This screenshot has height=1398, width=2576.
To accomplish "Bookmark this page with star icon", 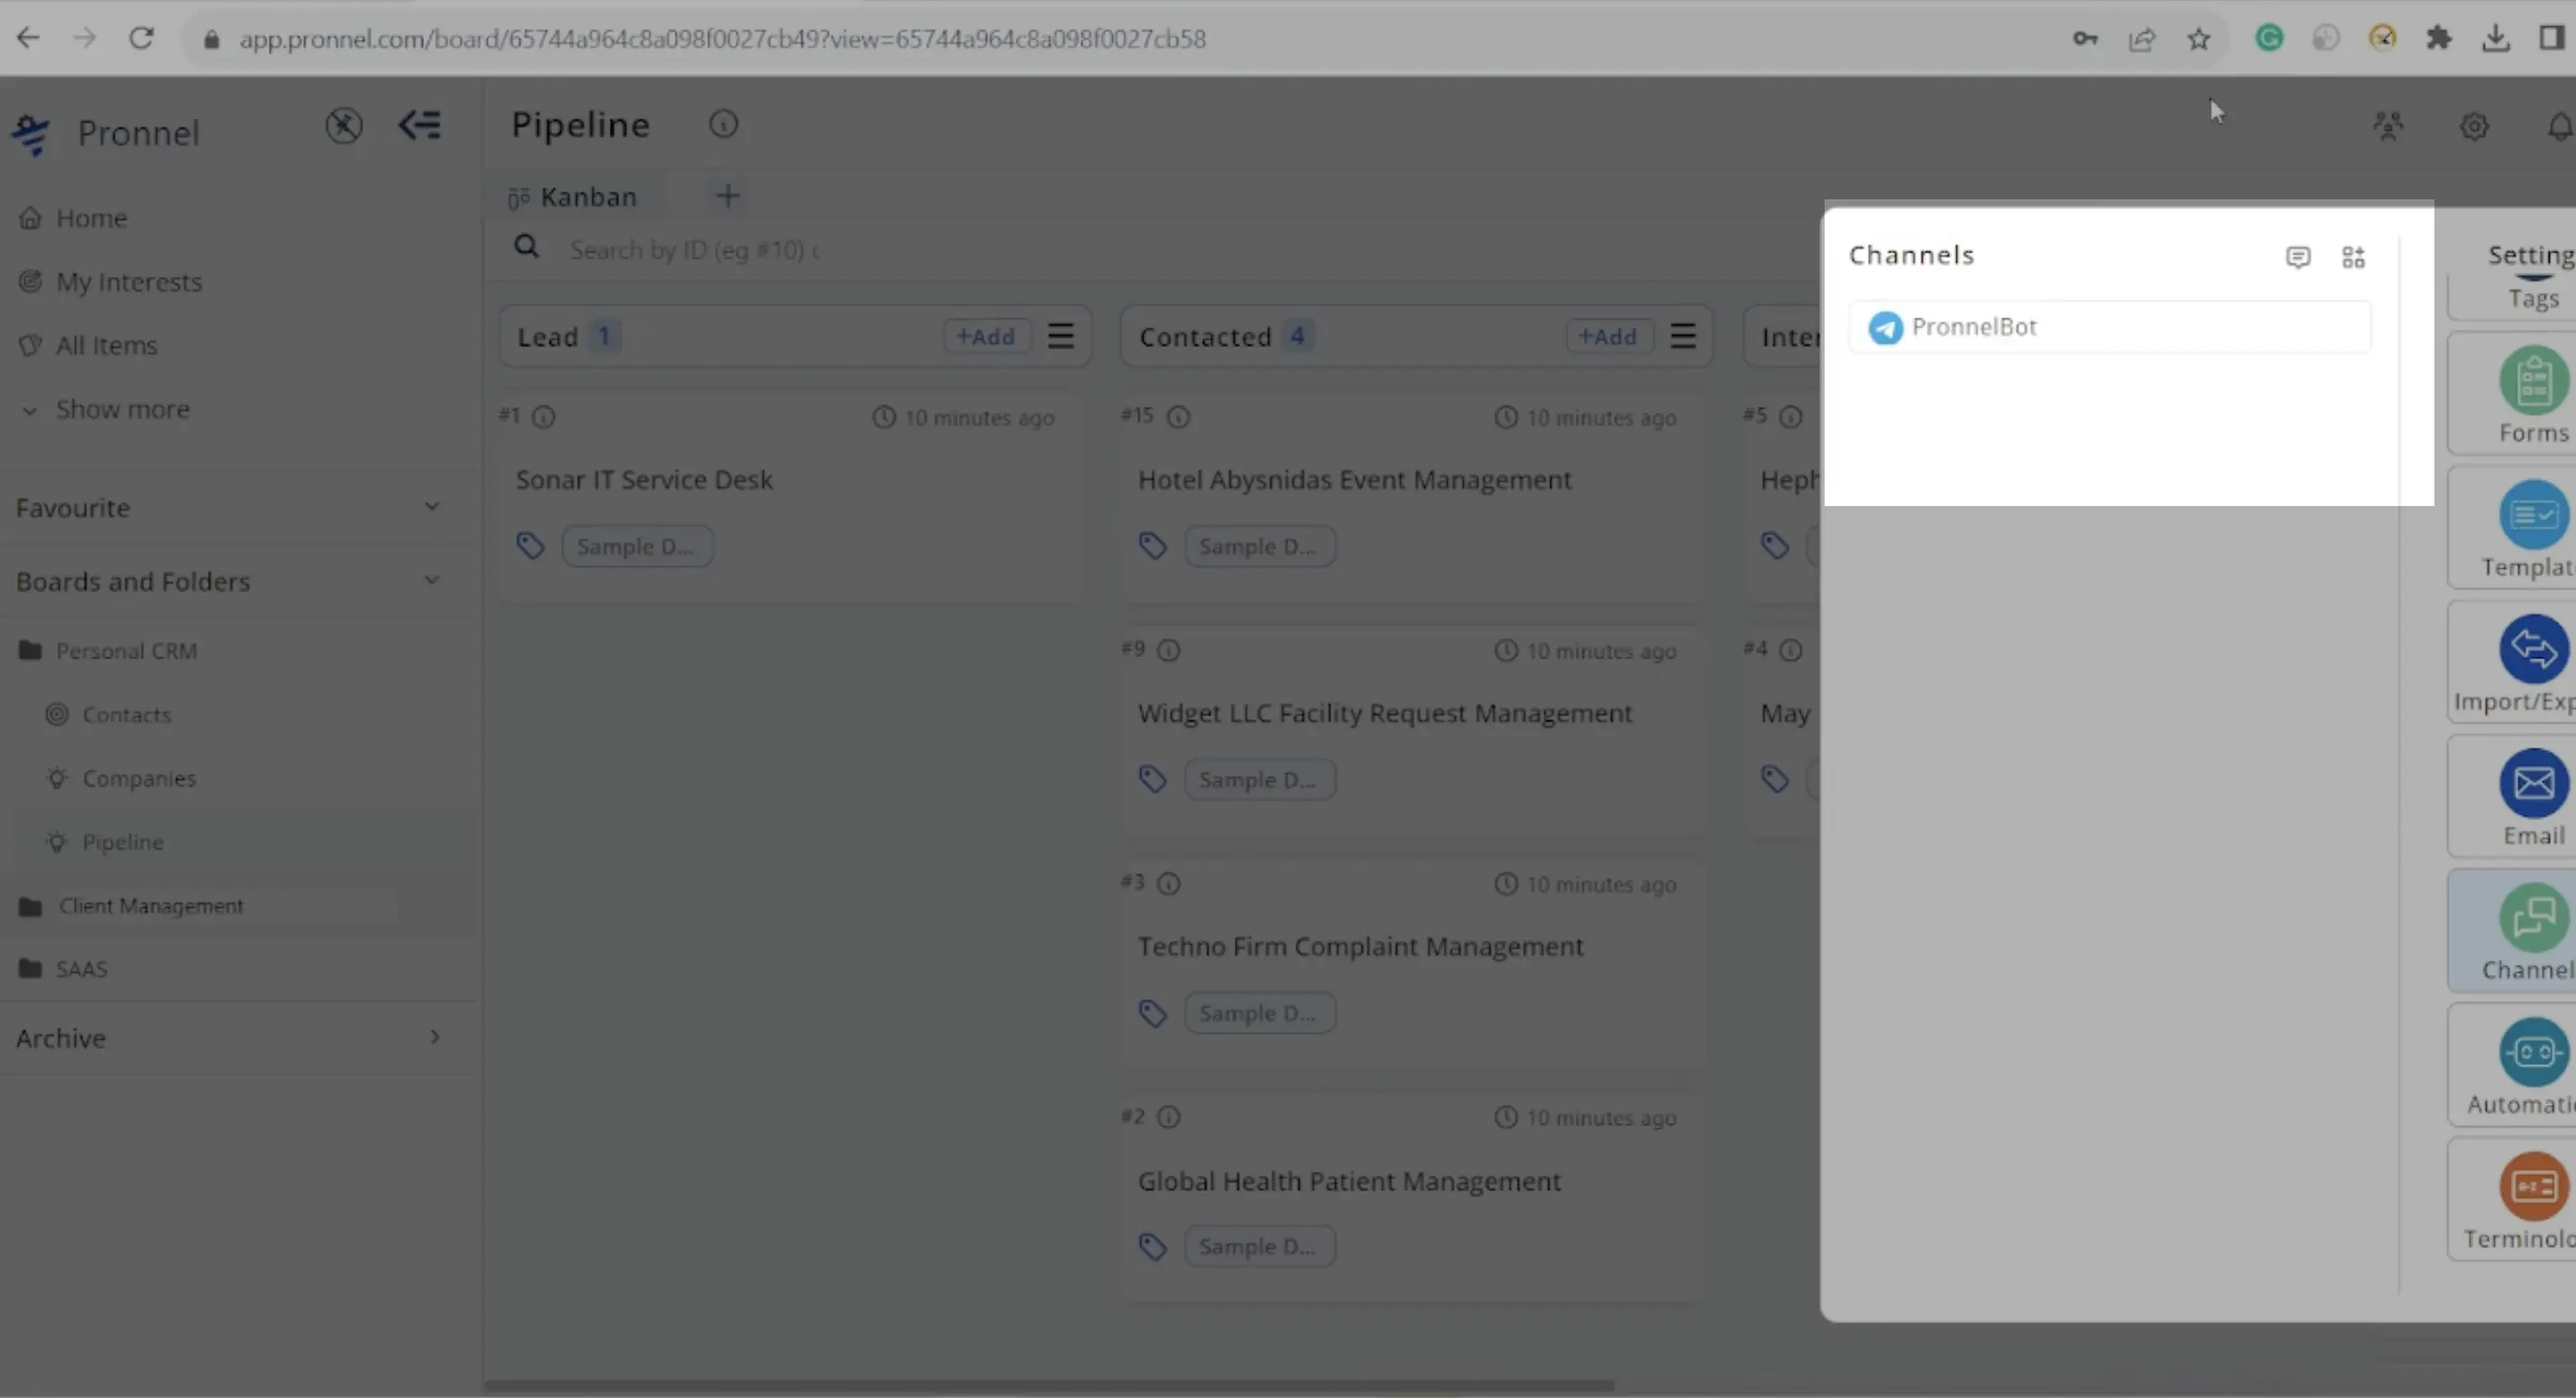I will (2198, 39).
